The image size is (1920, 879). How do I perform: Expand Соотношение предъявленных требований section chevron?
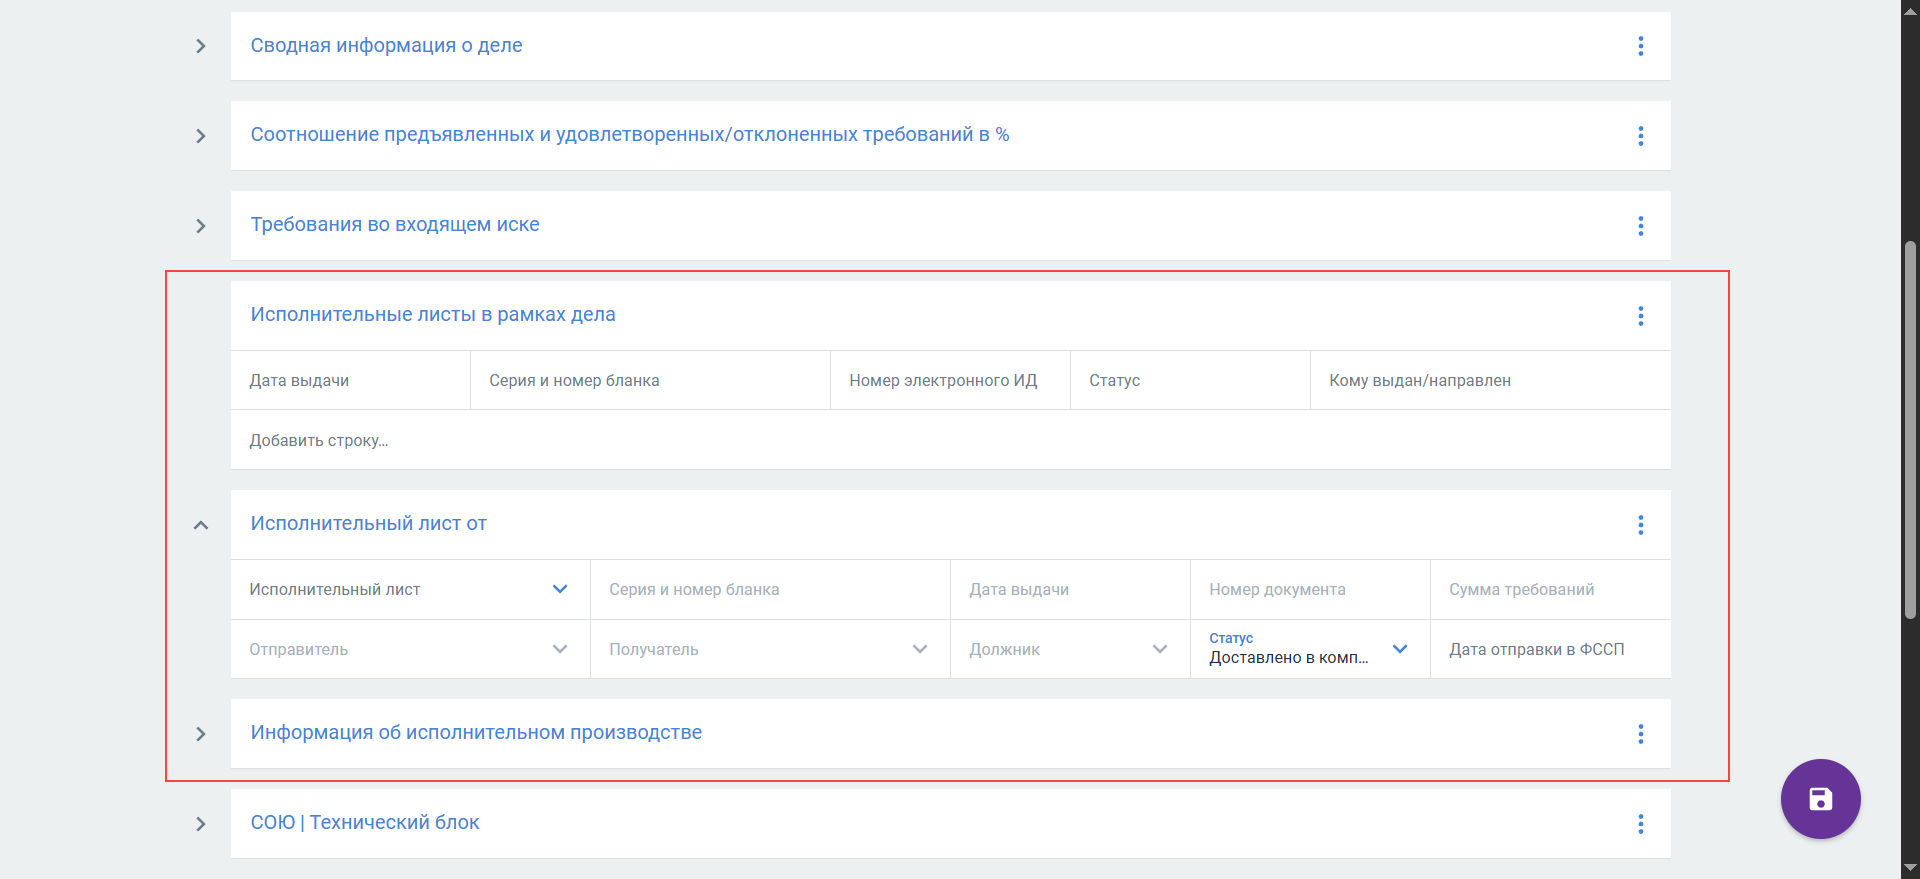tap(201, 136)
